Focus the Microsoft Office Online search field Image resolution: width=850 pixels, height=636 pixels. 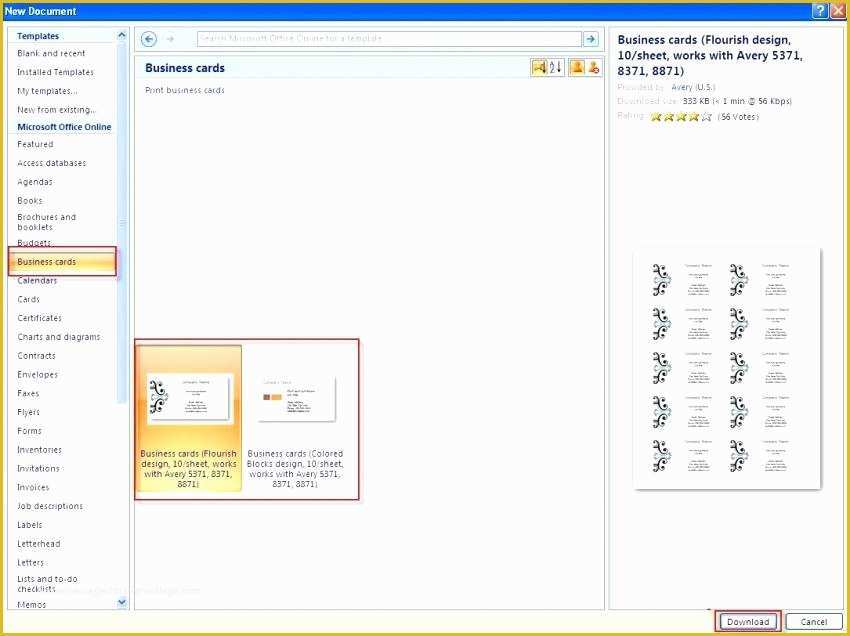(389, 38)
